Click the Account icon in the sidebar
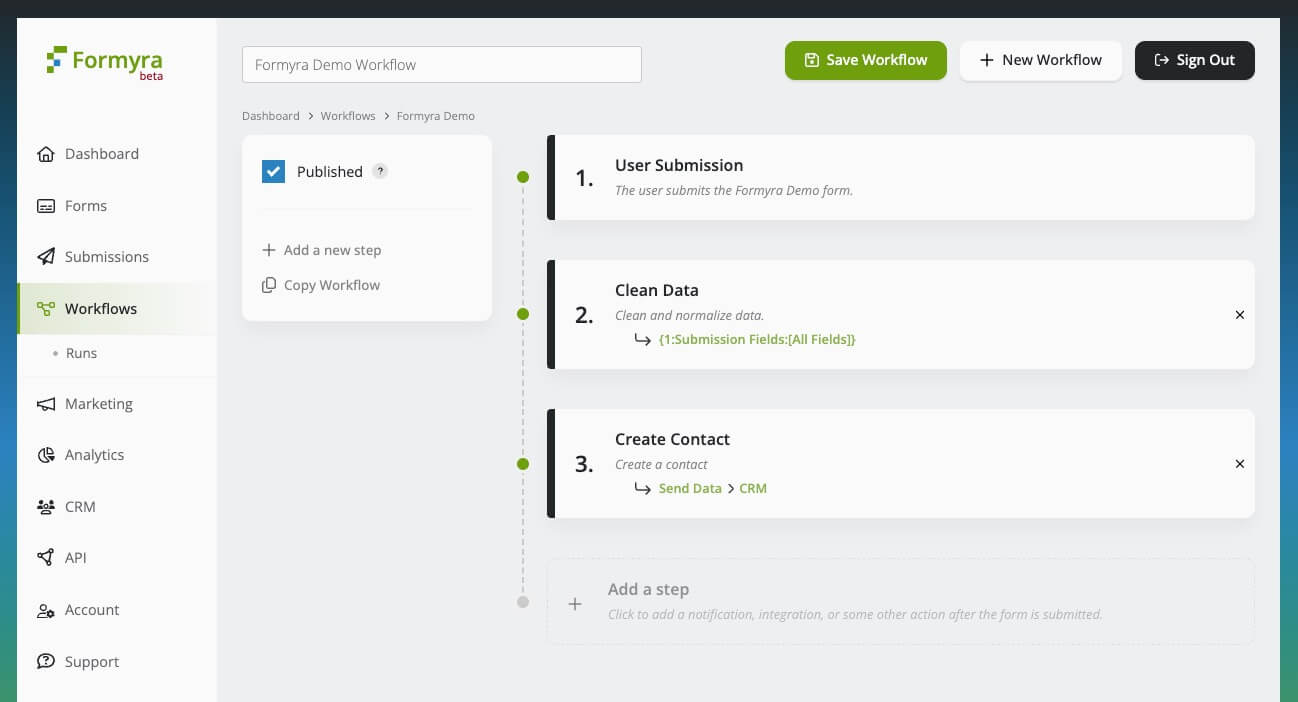Viewport: 1298px width, 702px height. [46, 610]
